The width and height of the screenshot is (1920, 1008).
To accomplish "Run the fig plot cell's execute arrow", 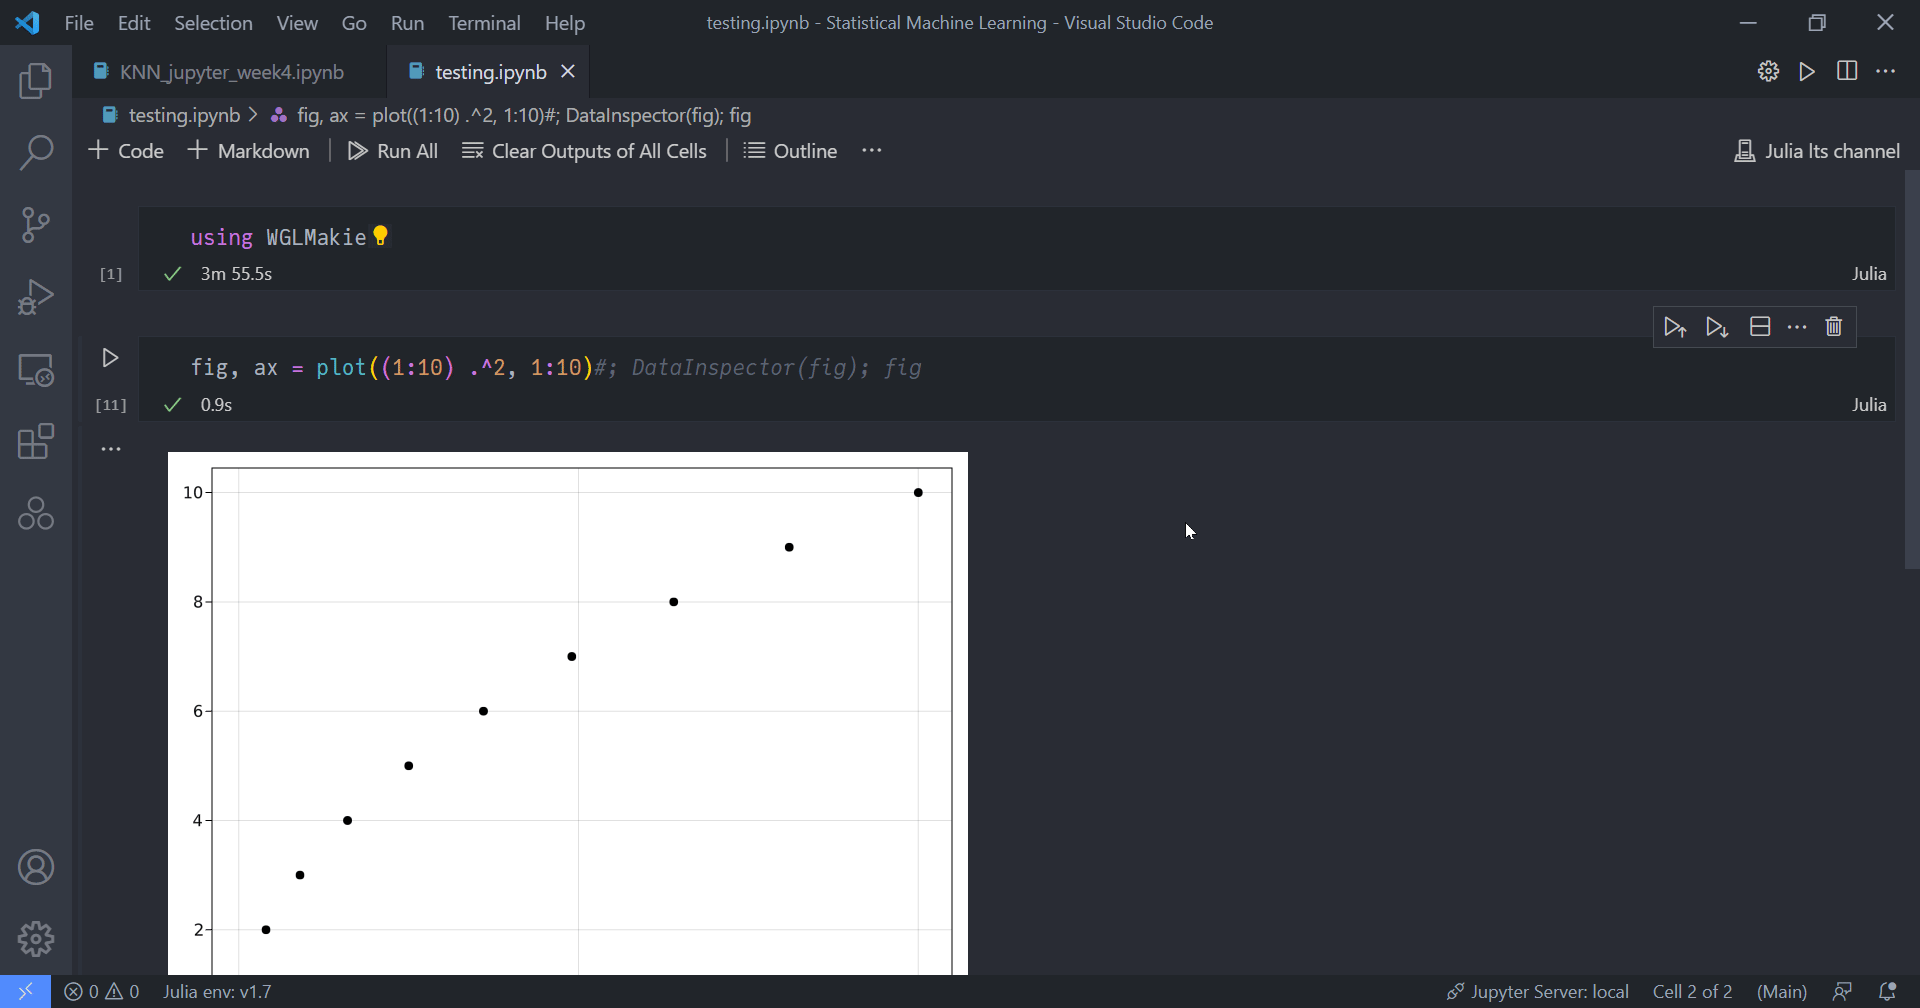I will coord(110,357).
